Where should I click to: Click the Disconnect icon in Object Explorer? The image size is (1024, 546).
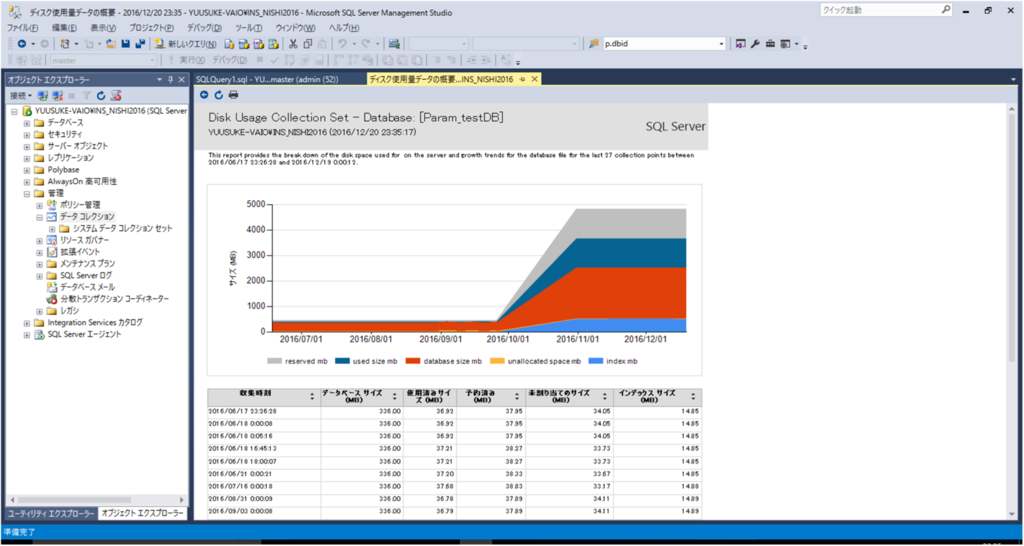(57, 95)
